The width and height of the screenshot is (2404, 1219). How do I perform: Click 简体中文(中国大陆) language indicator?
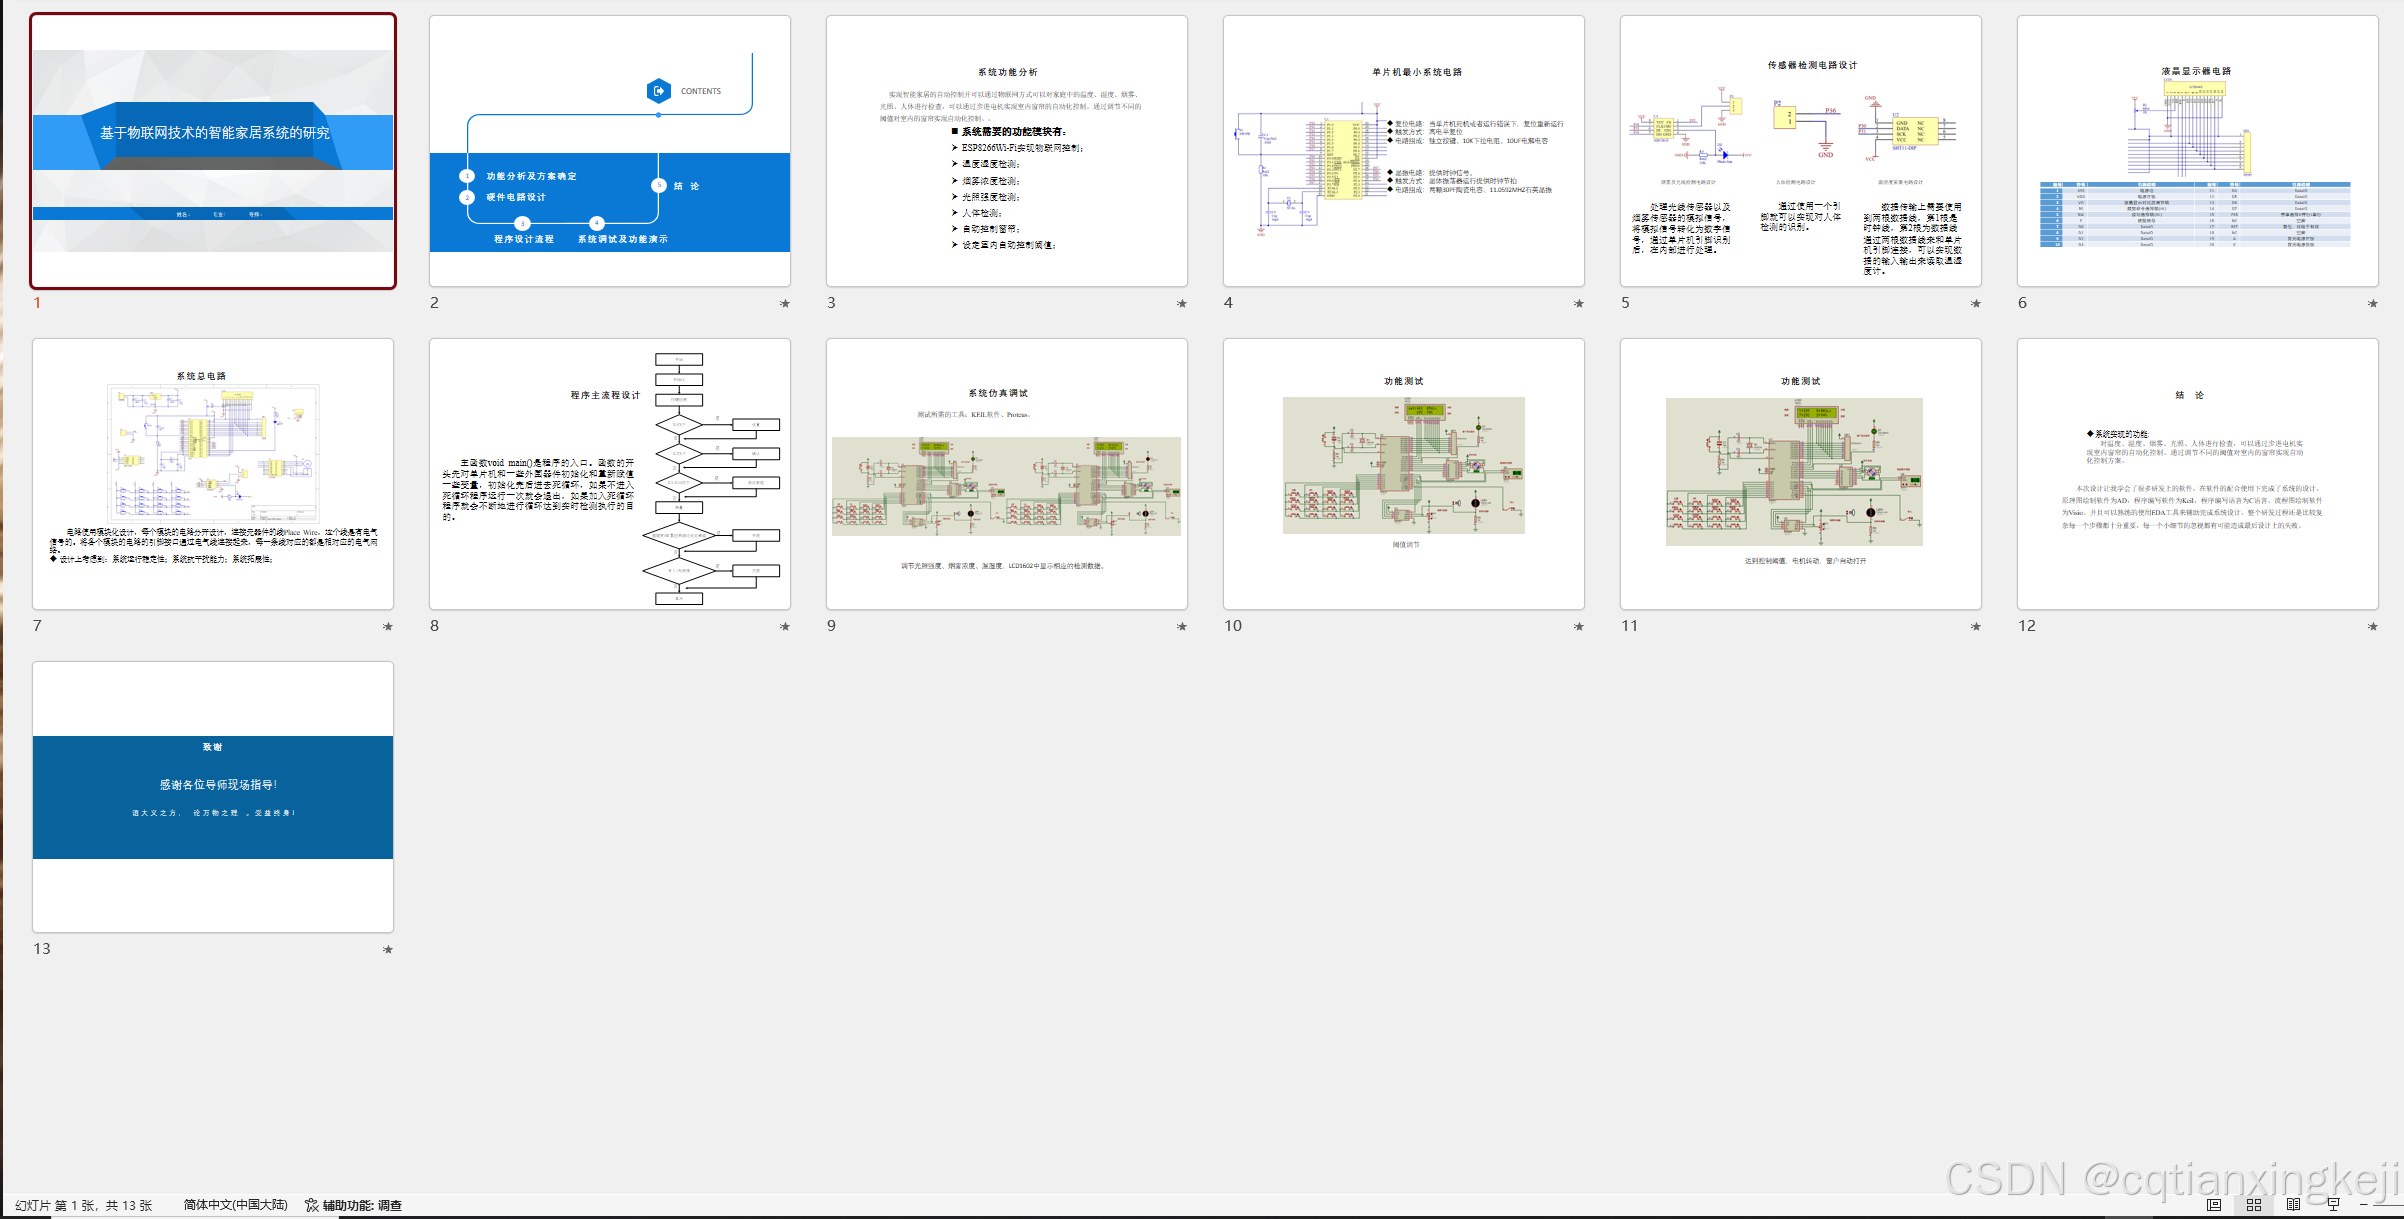point(235,1205)
